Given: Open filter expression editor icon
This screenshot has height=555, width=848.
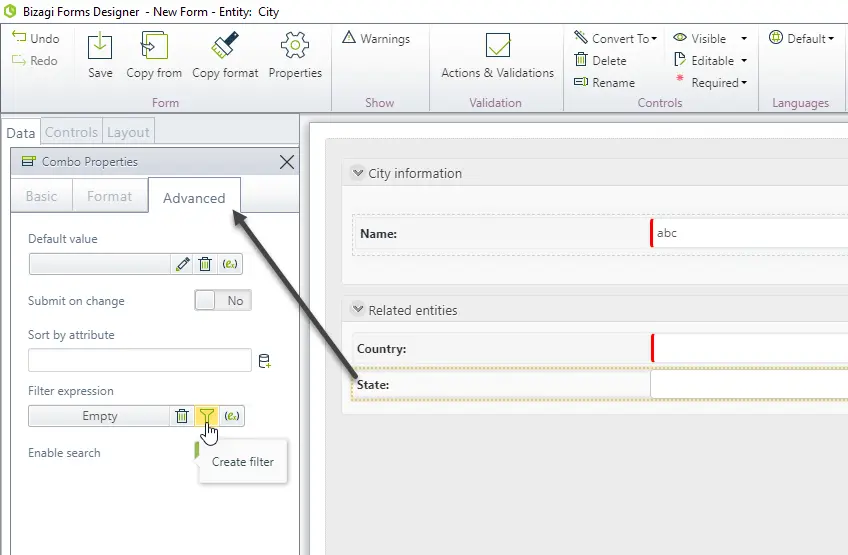Looking at the screenshot, I should click(231, 416).
